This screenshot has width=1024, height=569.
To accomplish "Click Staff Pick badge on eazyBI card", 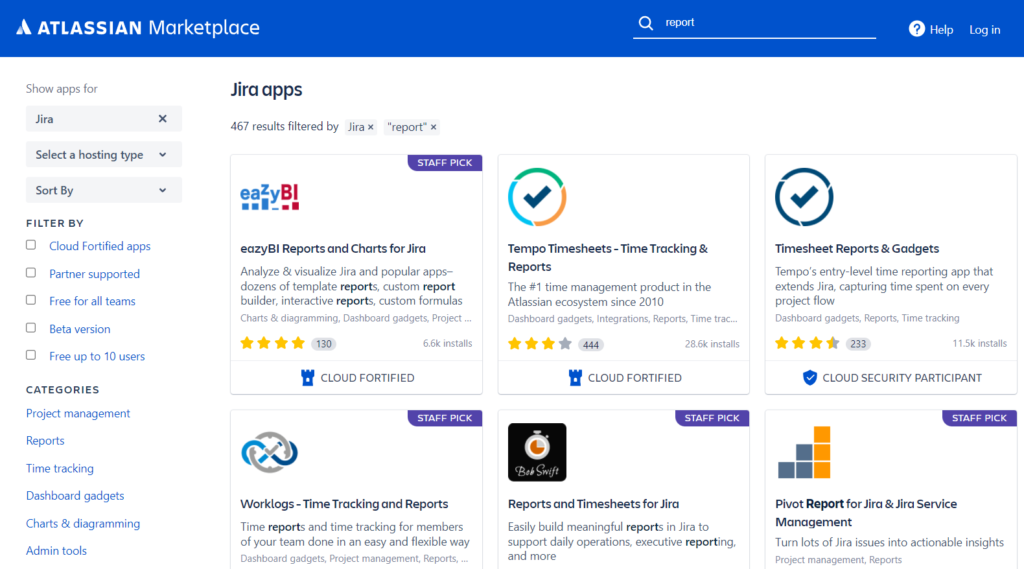I will 445,163.
